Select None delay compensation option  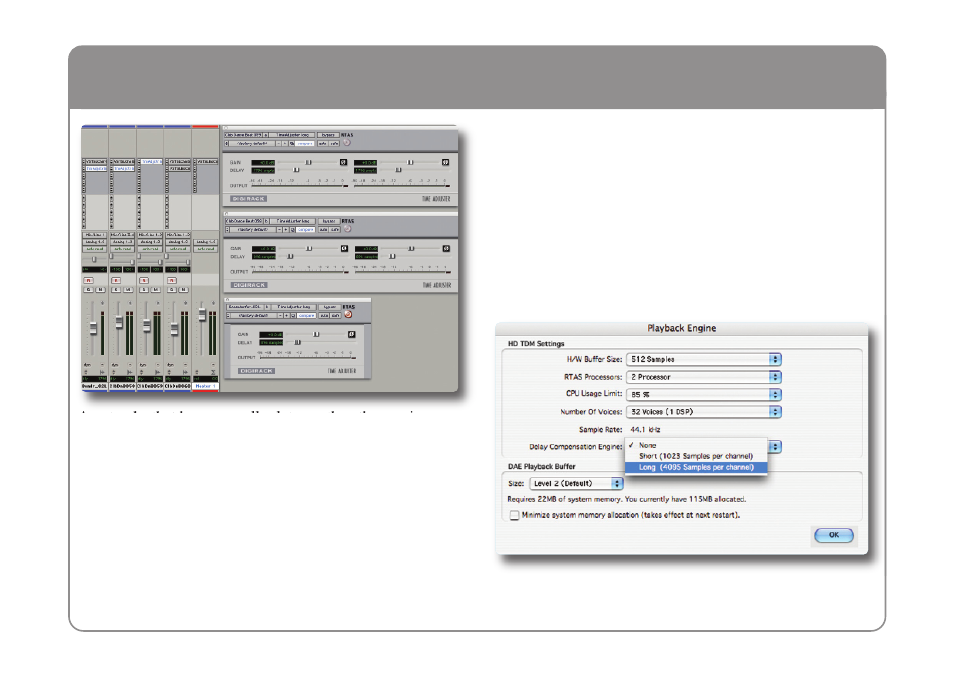(x=696, y=446)
